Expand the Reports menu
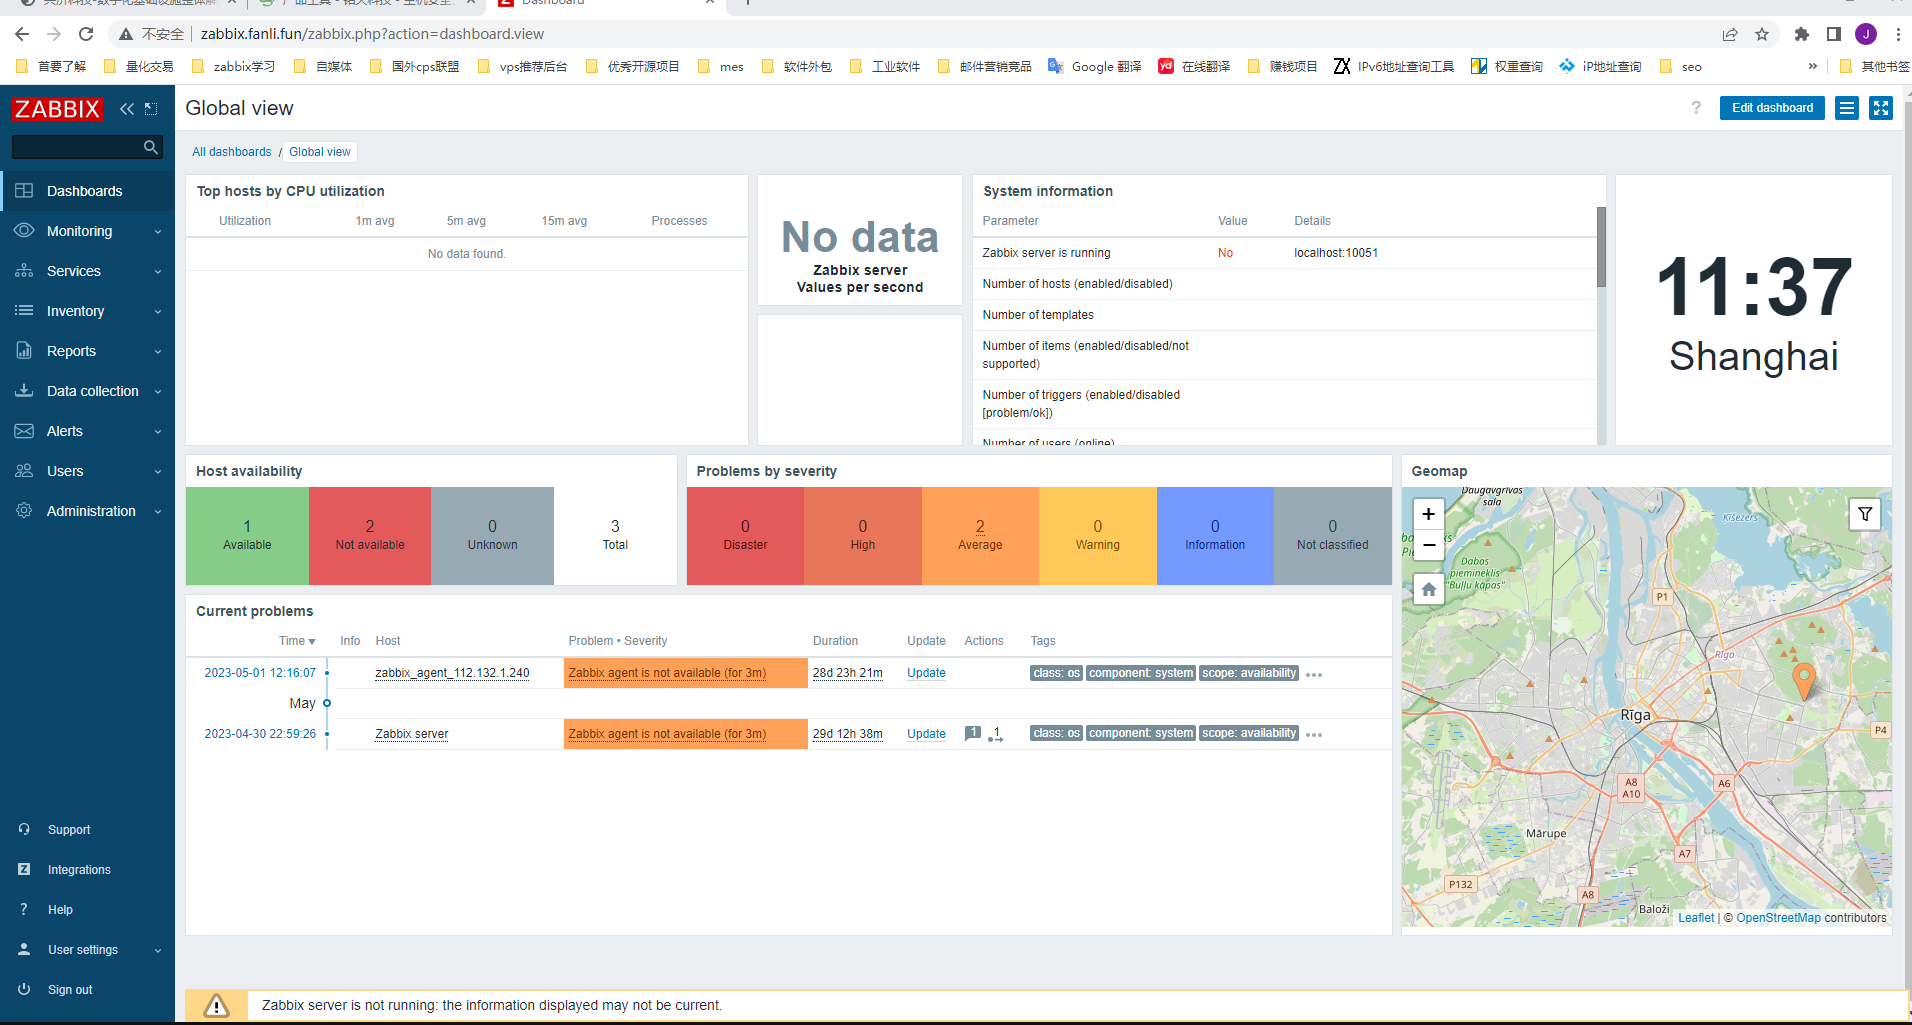The height and width of the screenshot is (1025, 1912). pyautogui.click(x=88, y=351)
